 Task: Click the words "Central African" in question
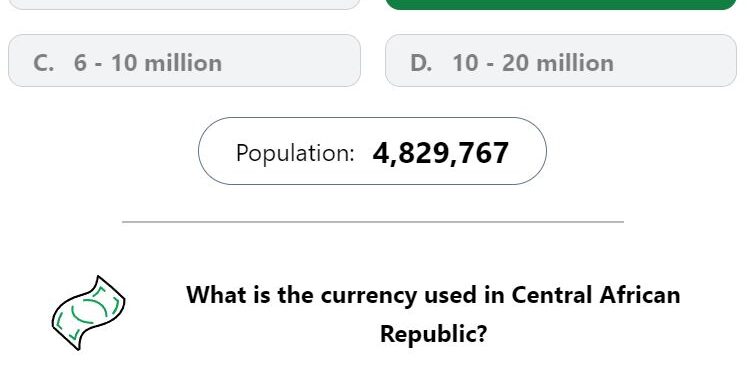(596, 295)
